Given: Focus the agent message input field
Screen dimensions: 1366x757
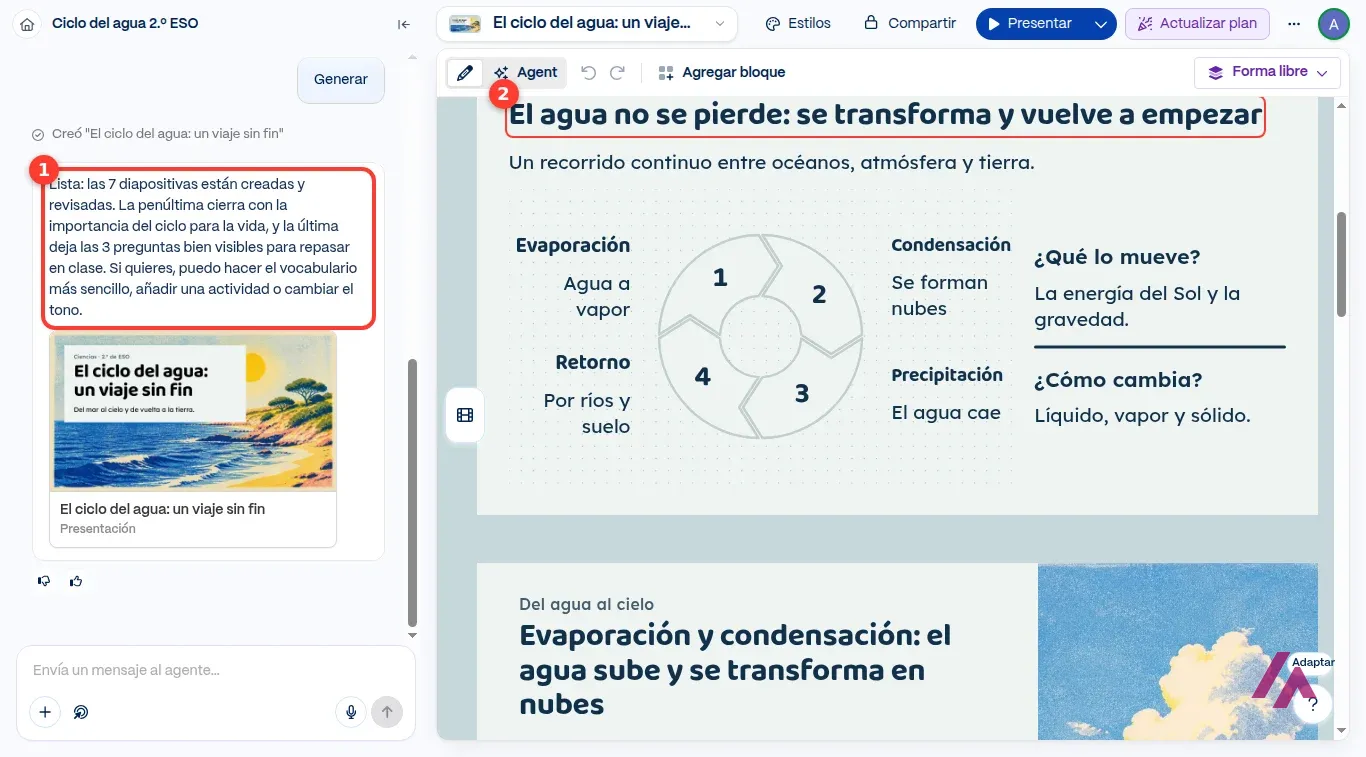Looking at the screenshot, I should click(215, 670).
